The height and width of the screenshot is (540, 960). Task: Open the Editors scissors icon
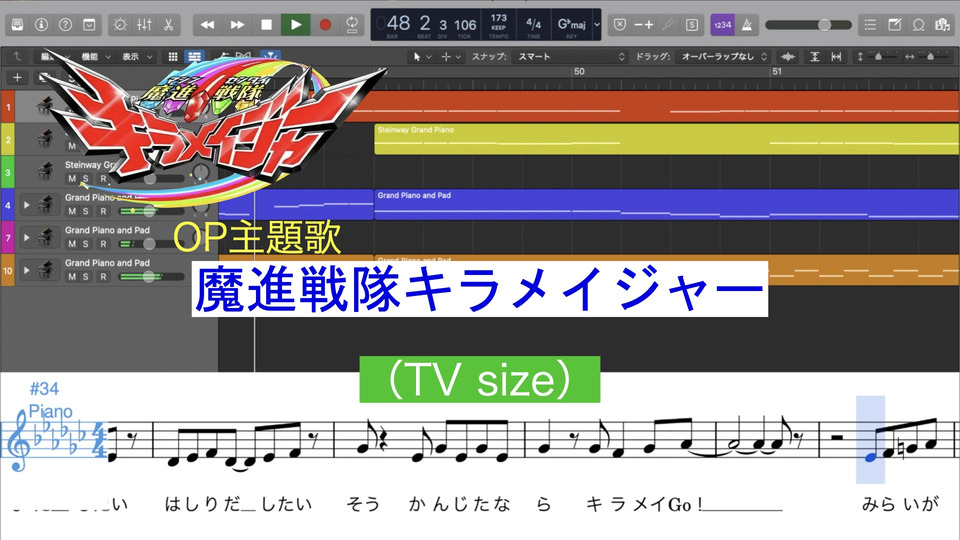pyautogui.click(x=168, y=24)
